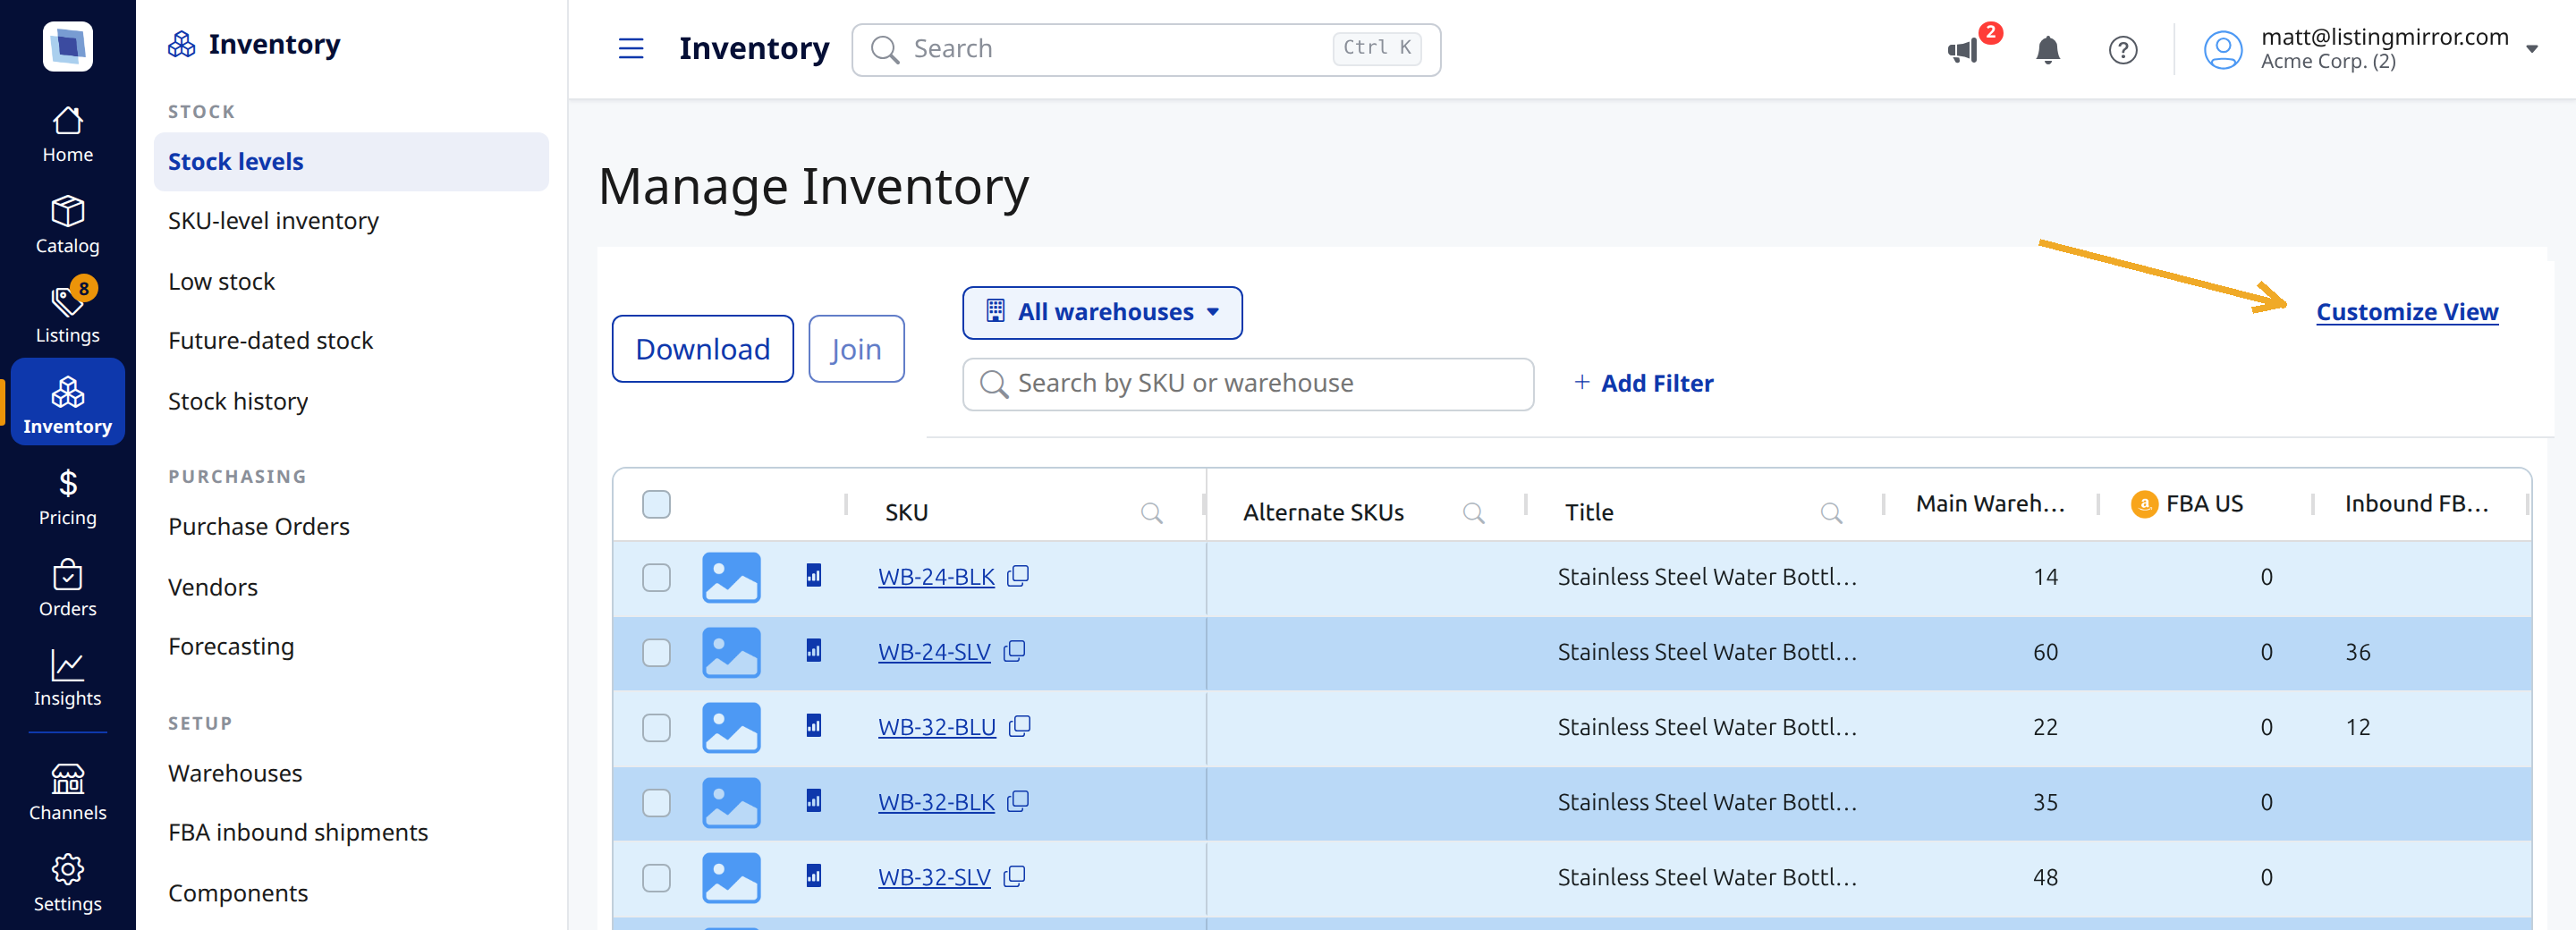
Task: Click the Download button
Action: [x=702, y=349]
